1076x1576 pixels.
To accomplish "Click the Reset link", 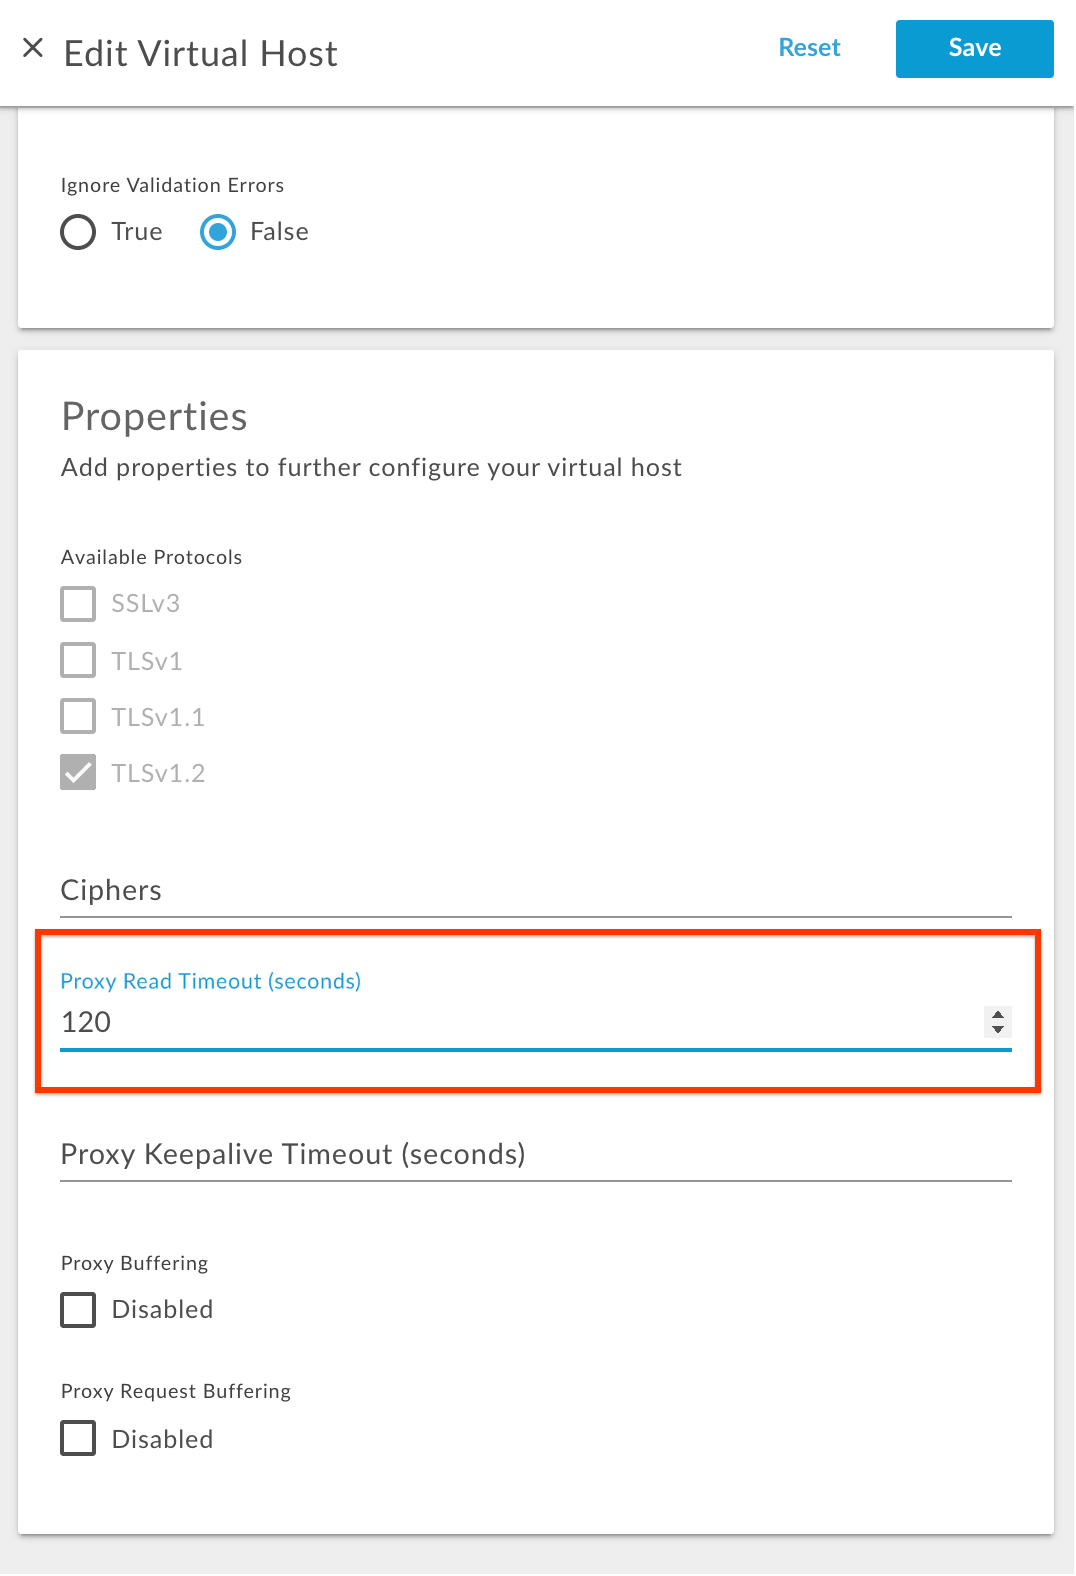I will 809,47.
